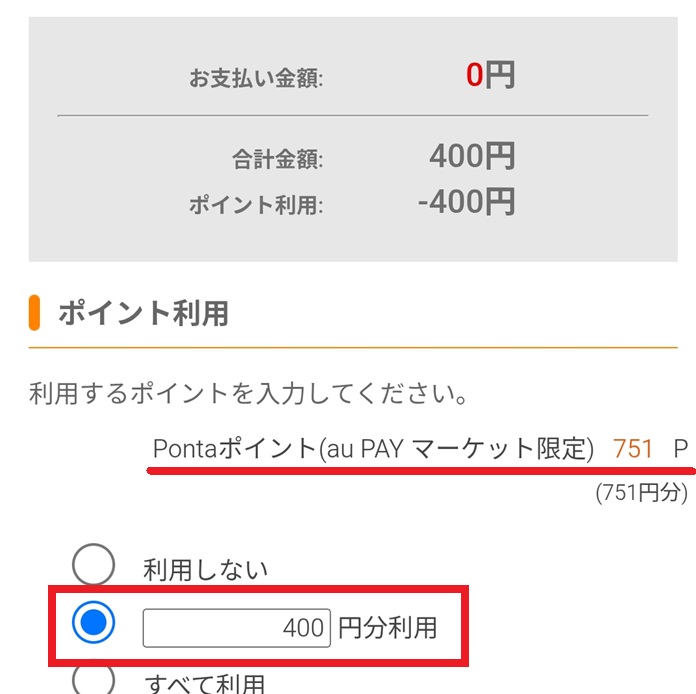Click the Pontaポイント(au PAY マーケット限定) text
696x694 pixels.
tap(373, 448)
